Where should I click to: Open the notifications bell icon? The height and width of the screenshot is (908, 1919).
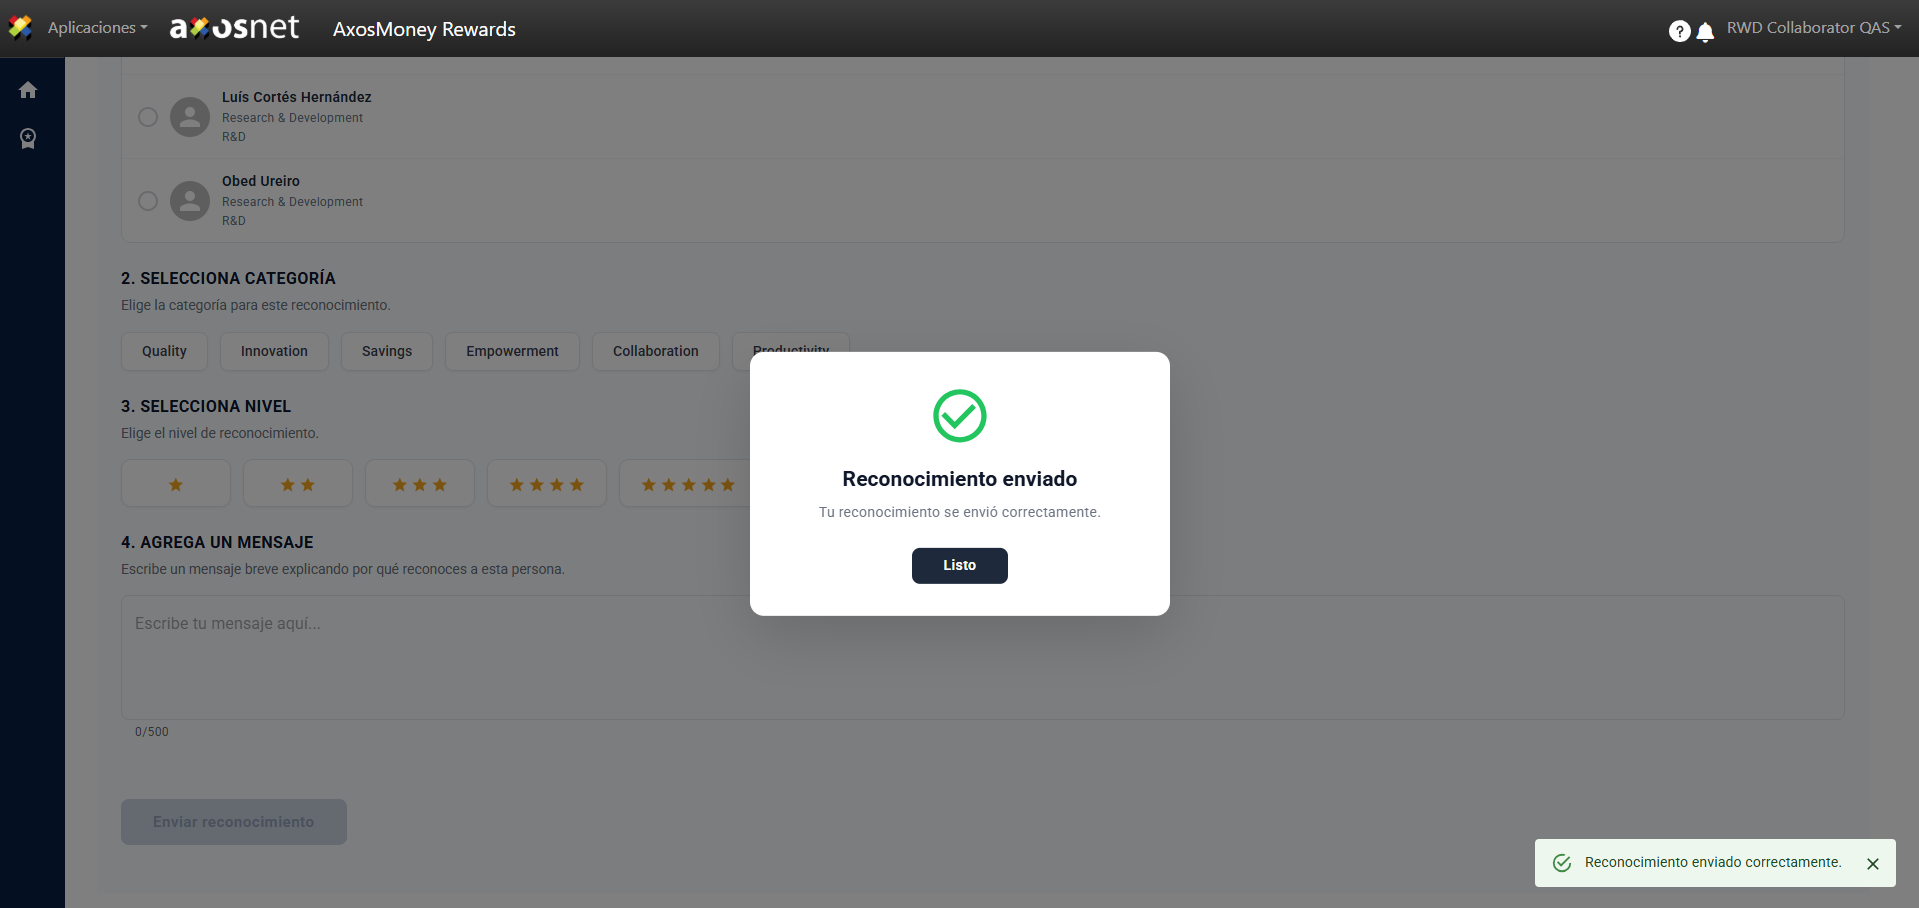click(1705, 31)
